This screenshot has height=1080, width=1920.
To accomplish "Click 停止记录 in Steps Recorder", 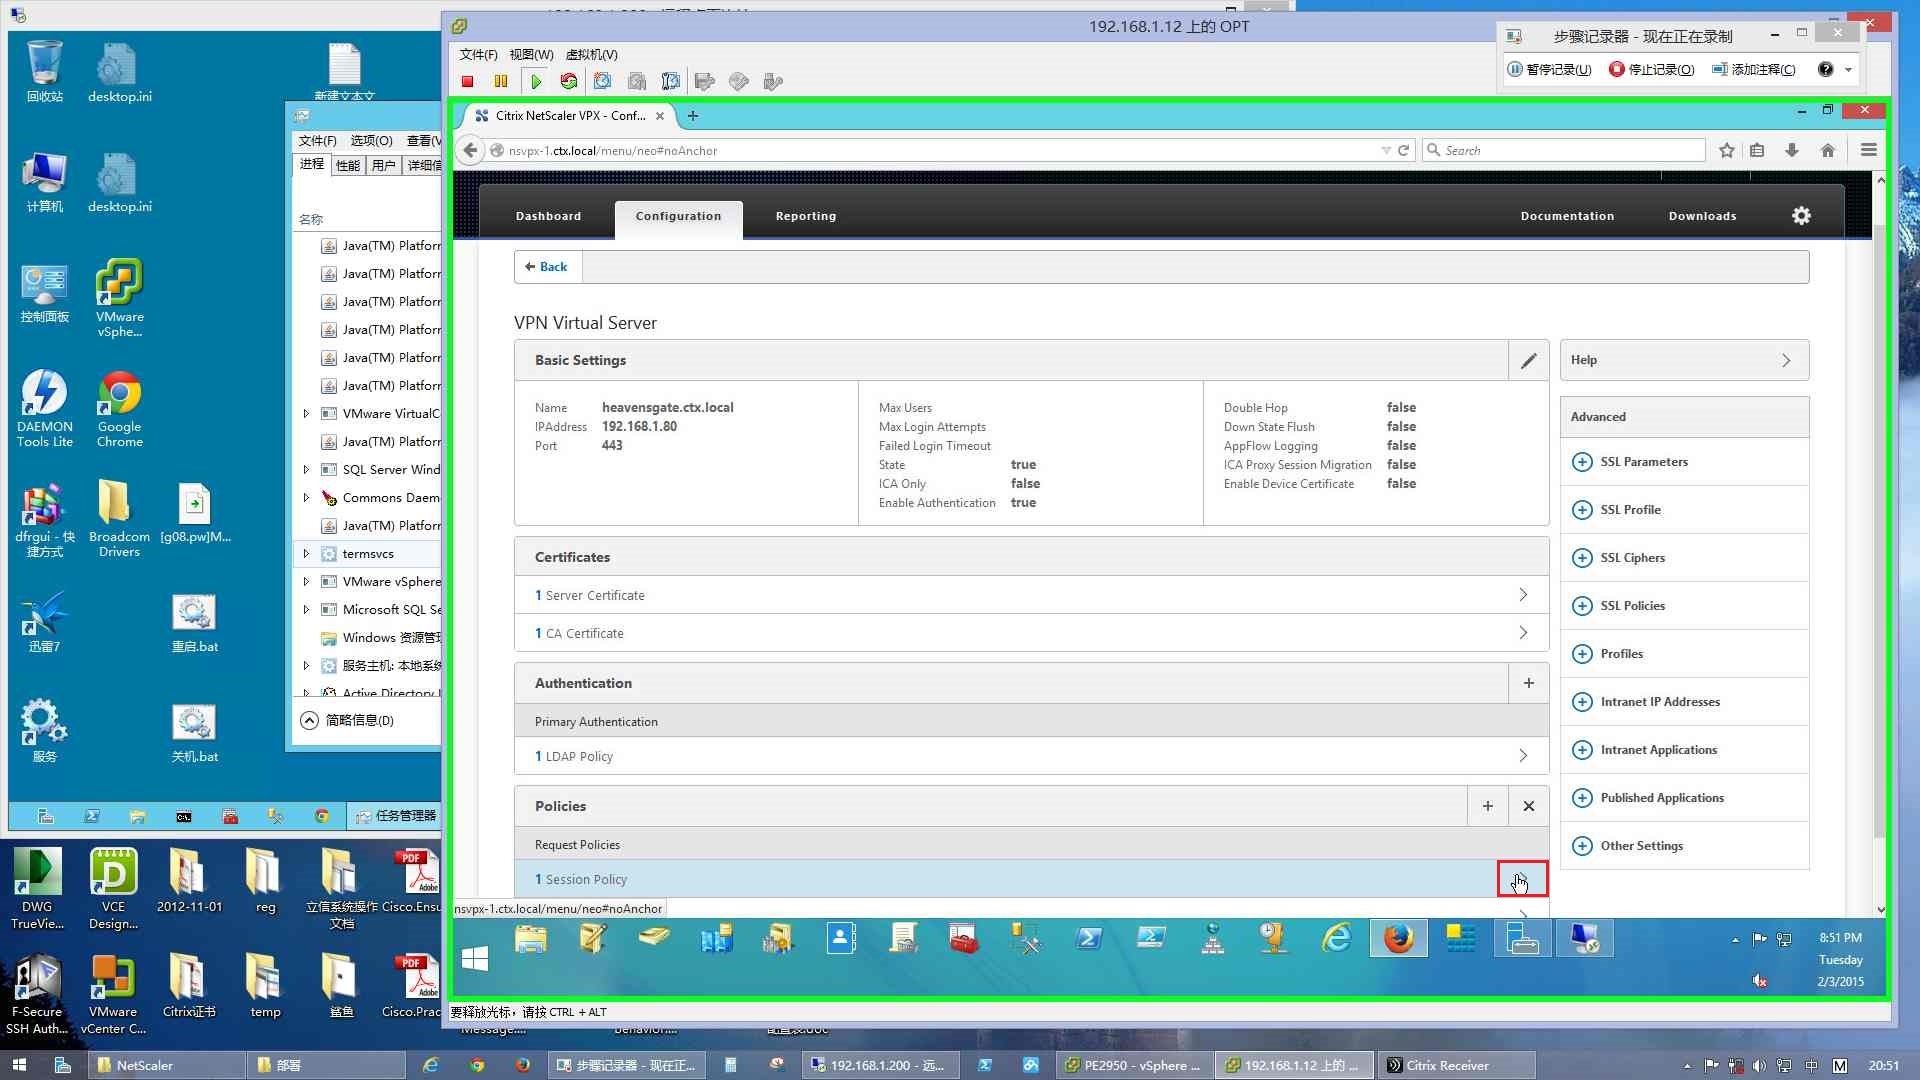I will tap(1651, 70).
